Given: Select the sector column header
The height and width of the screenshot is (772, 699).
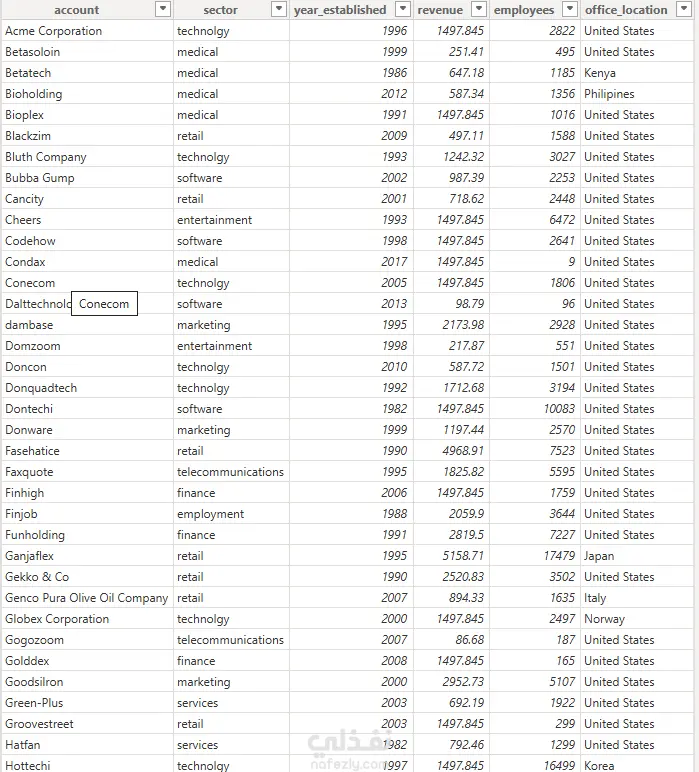Looking at the screenshot, I should 221,10.
